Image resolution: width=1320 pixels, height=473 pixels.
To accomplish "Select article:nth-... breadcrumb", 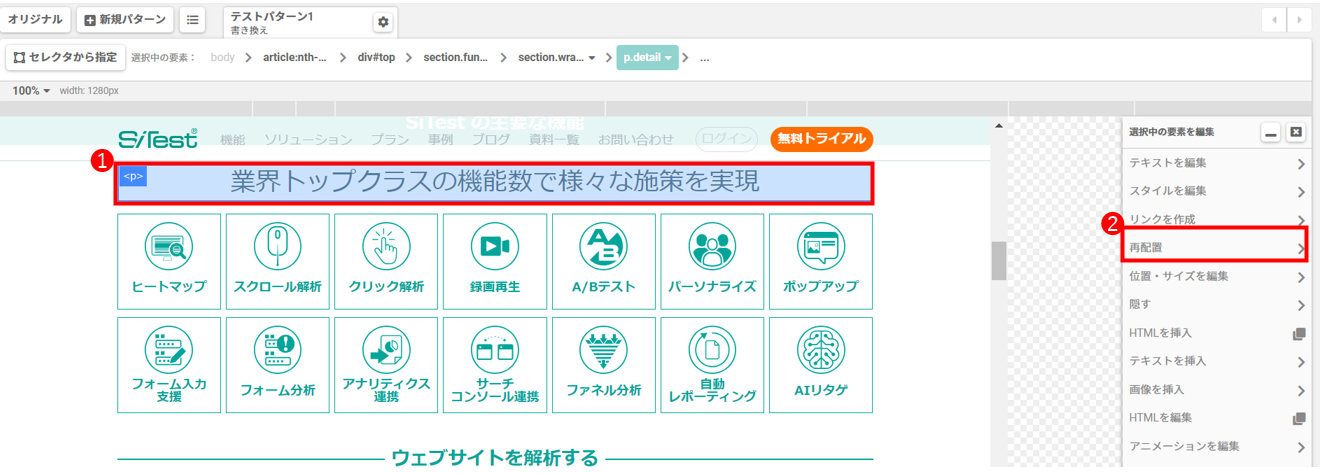I will point(295,58).
